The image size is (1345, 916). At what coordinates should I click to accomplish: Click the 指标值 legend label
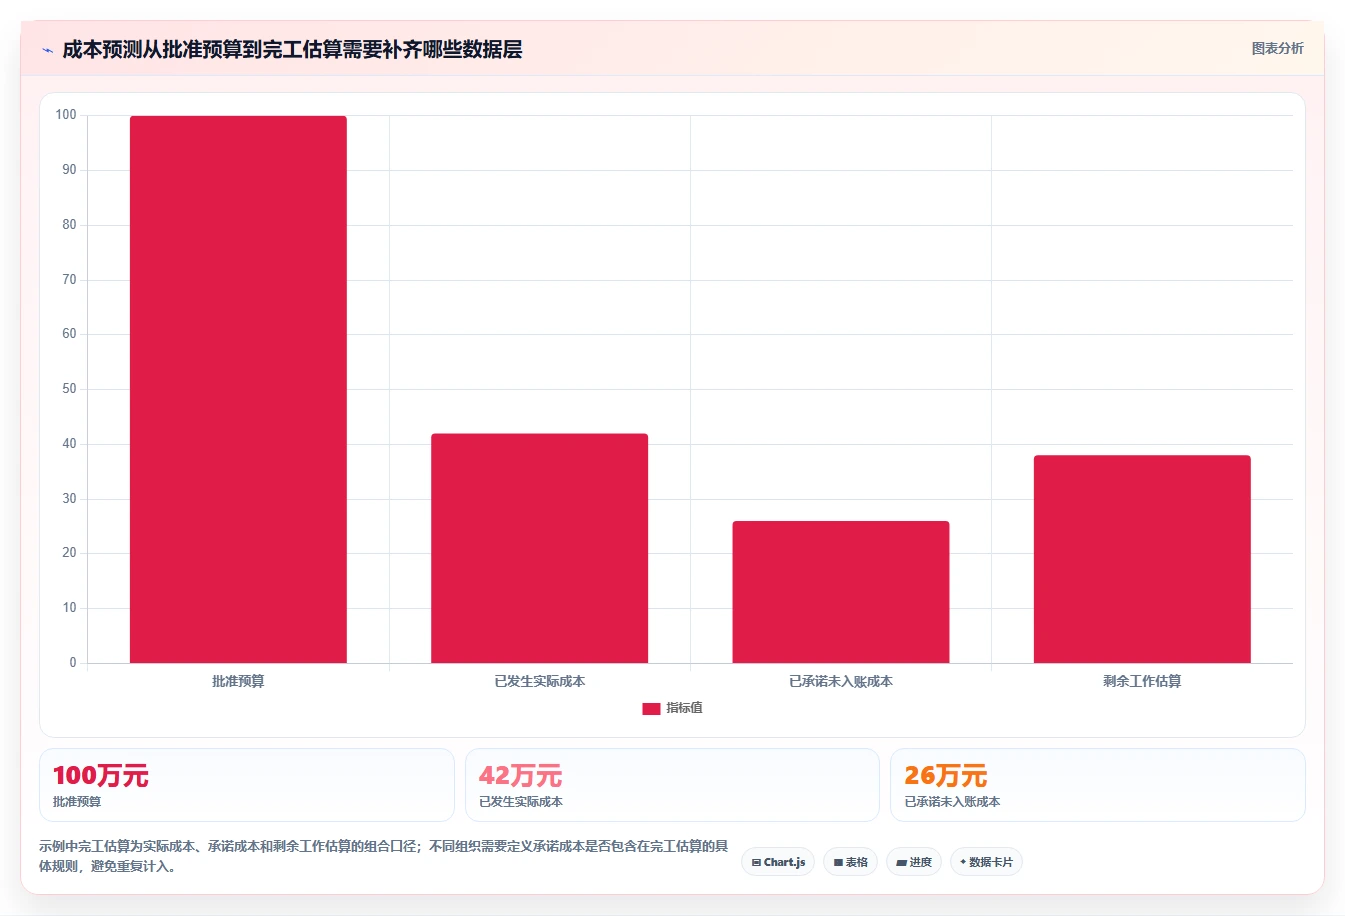coord(685,708)
